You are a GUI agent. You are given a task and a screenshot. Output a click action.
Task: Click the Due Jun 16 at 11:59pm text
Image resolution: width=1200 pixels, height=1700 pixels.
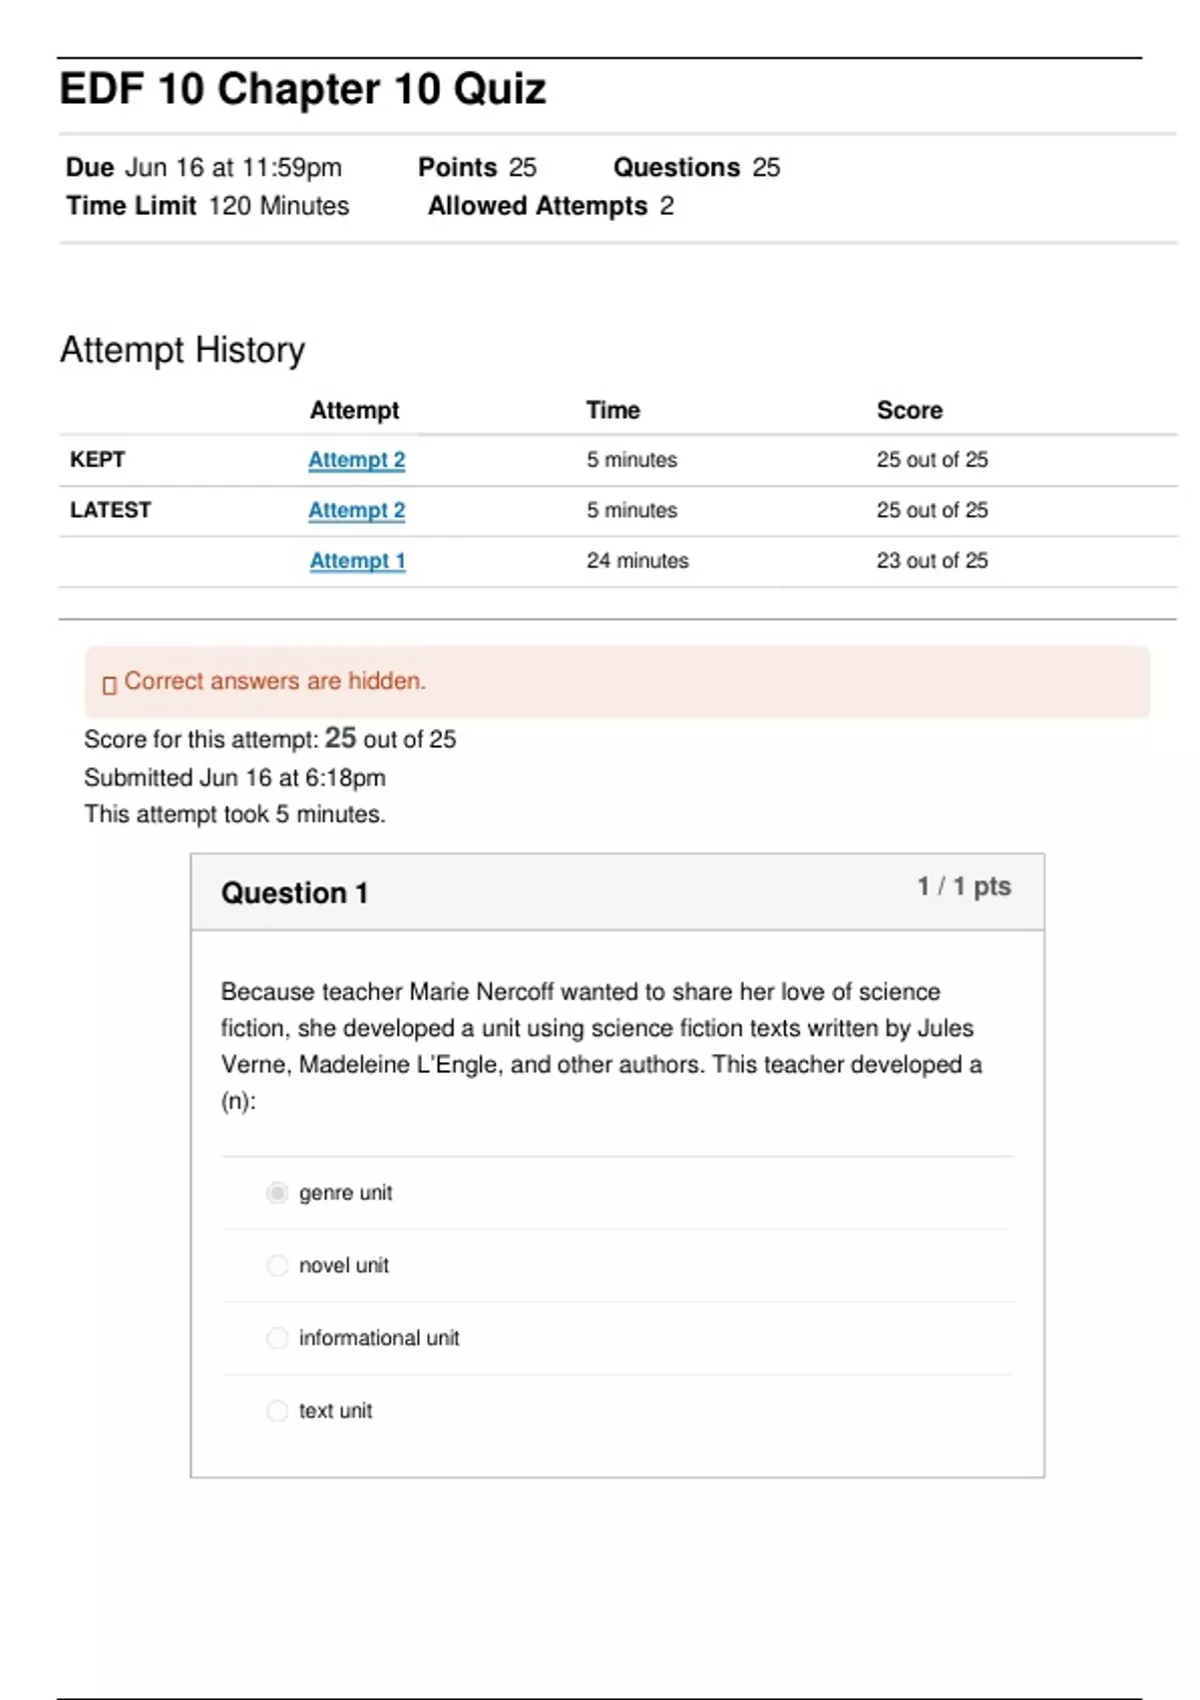click(204, 167)
